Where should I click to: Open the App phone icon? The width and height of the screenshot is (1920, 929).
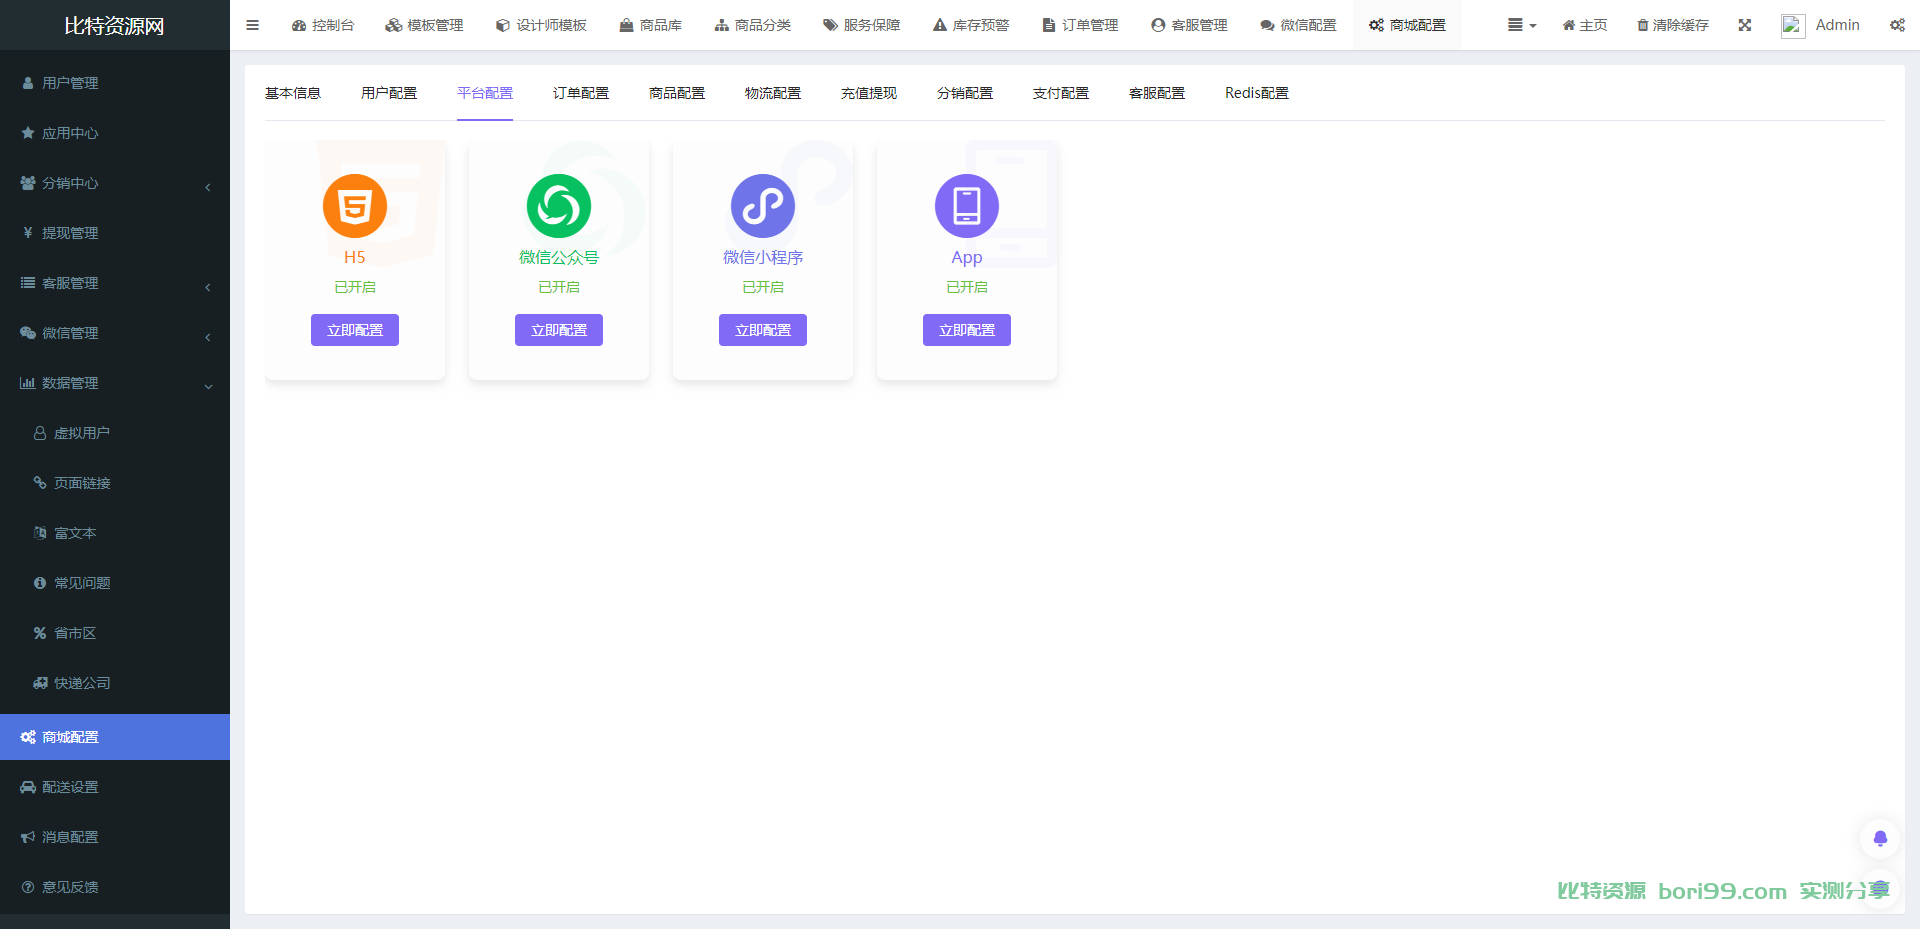(967, 206)
